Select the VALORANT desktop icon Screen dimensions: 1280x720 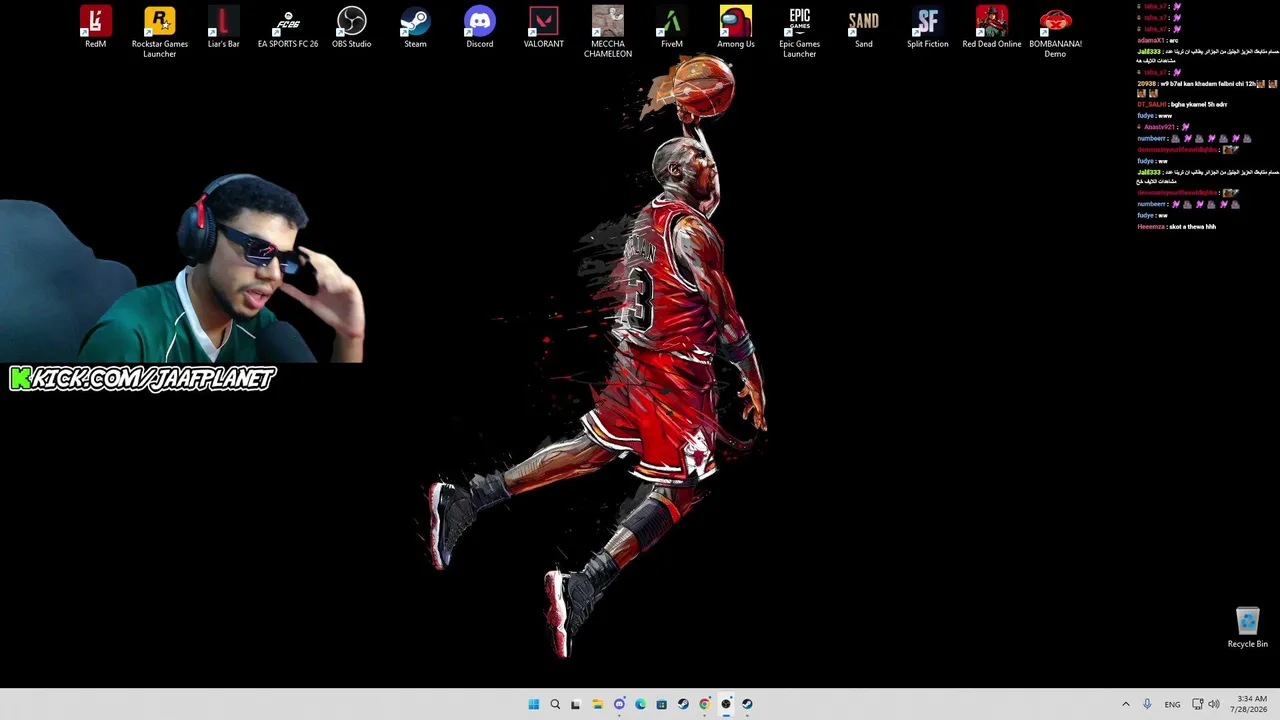click(x=544, y=28)
